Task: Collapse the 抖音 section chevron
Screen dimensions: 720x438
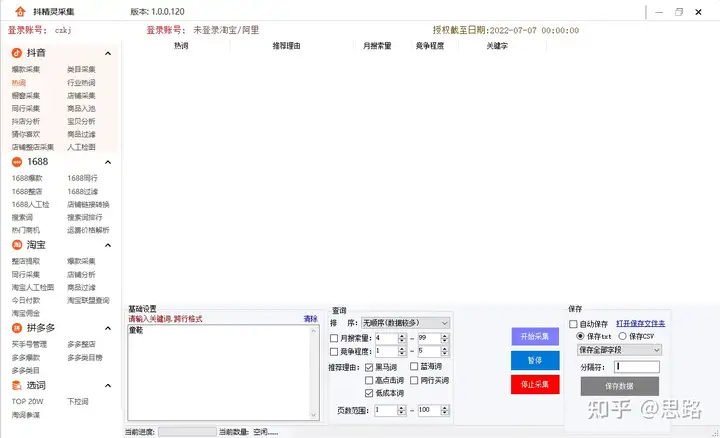Action: click(108, 54)
